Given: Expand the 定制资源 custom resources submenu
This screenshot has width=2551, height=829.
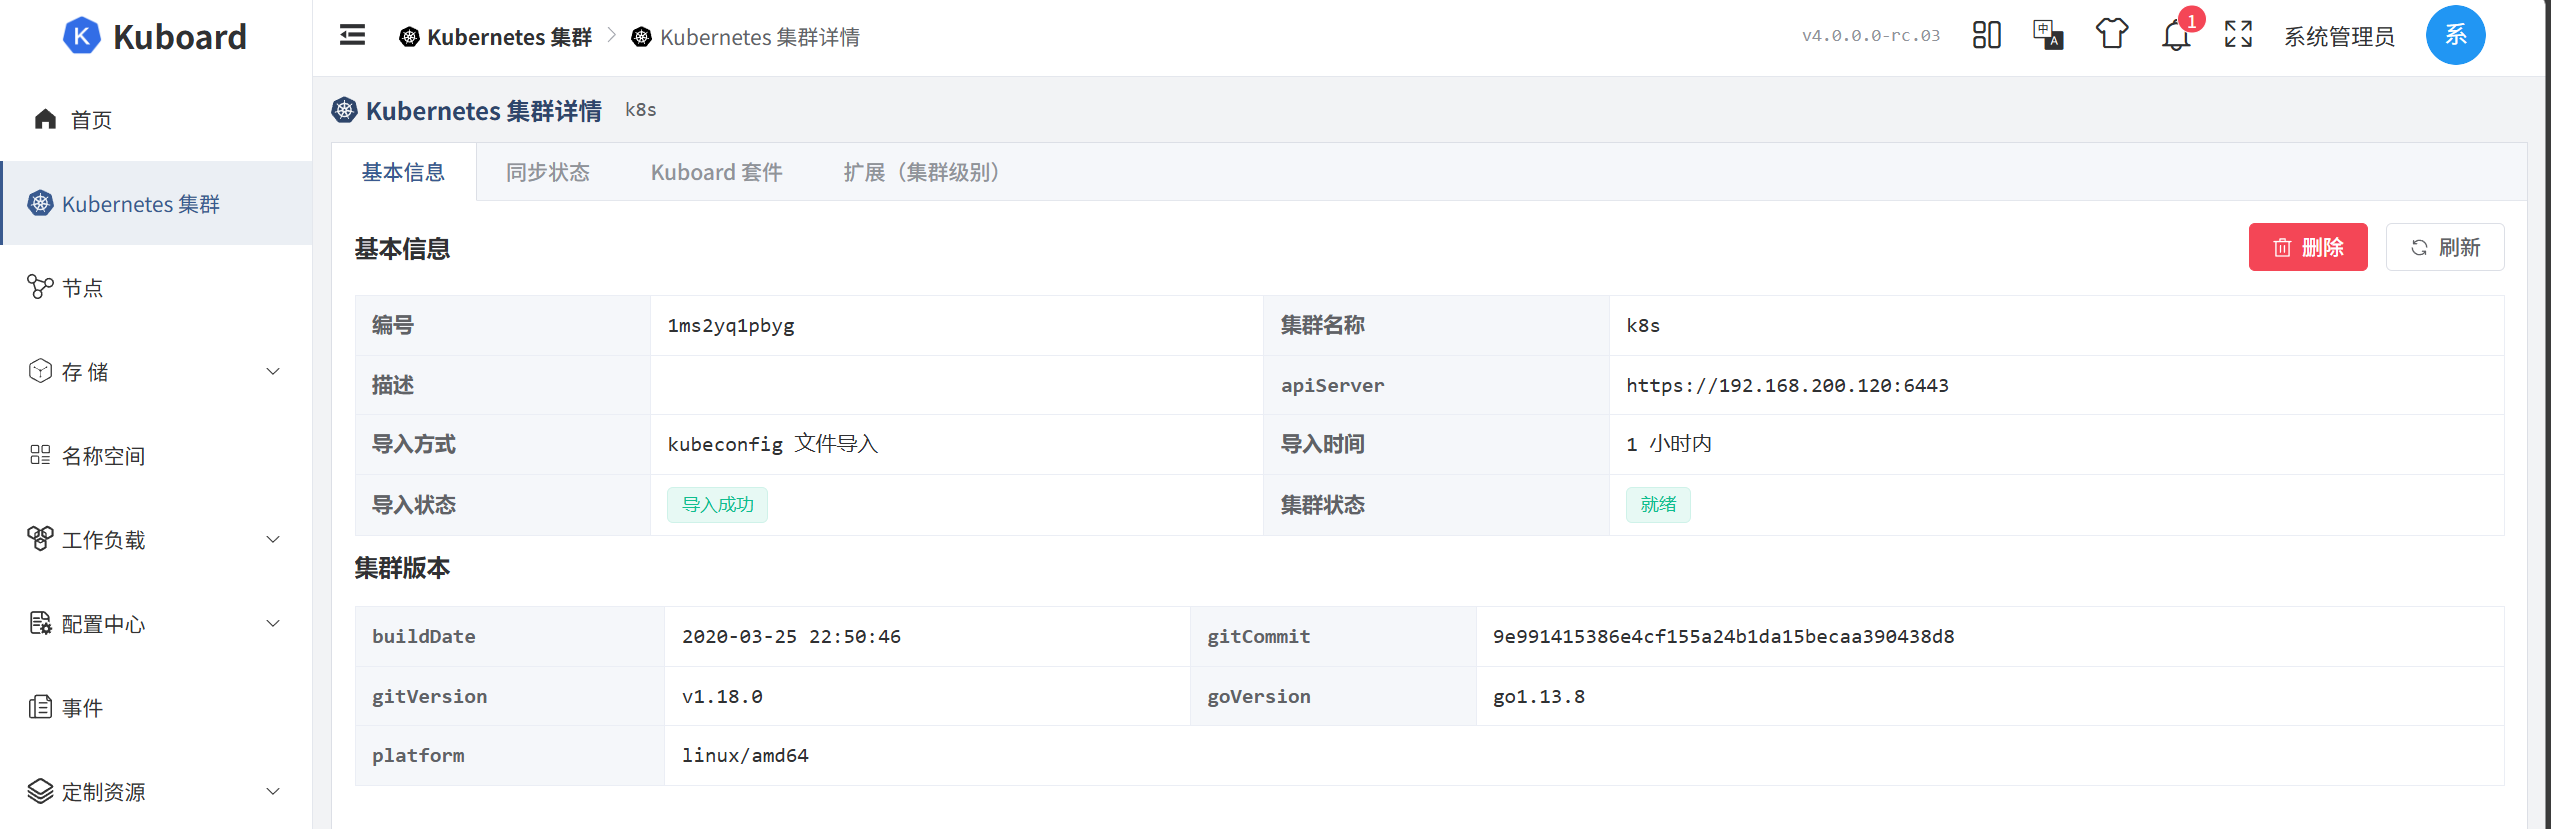Looking at the screenshot, I should click(156, 792).
